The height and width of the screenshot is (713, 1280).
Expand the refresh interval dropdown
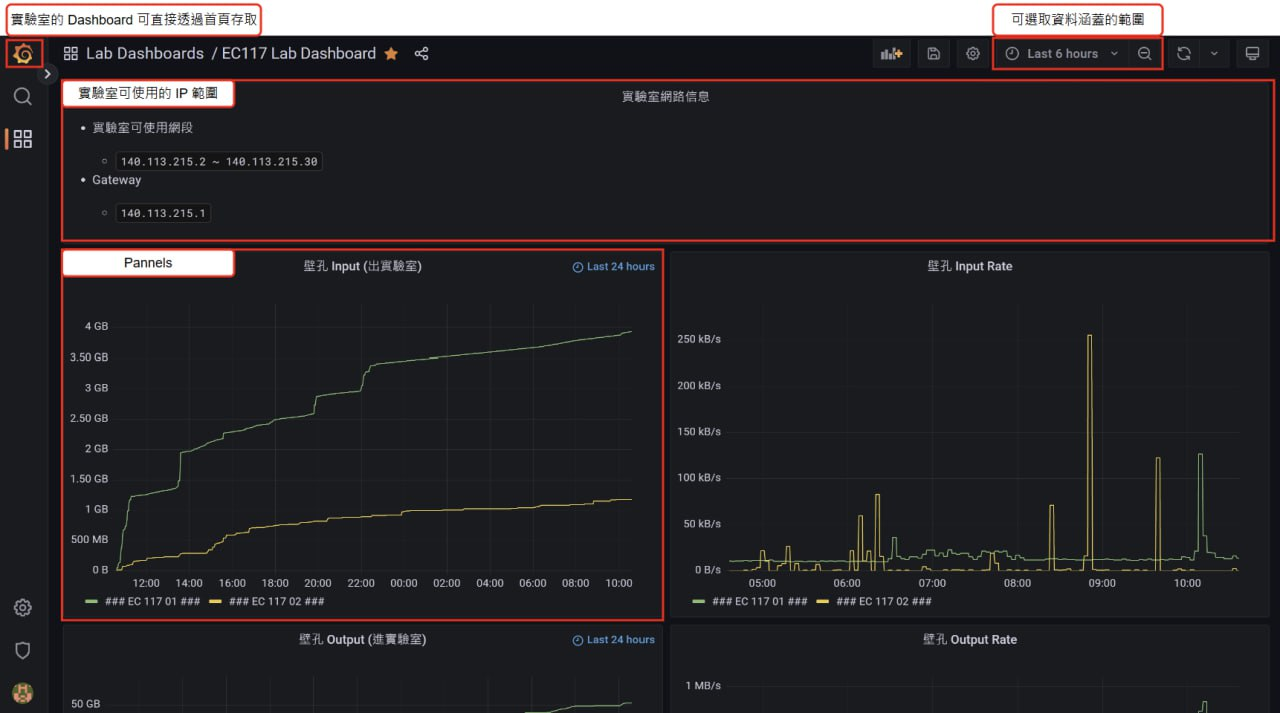(x=1214, y=54)
